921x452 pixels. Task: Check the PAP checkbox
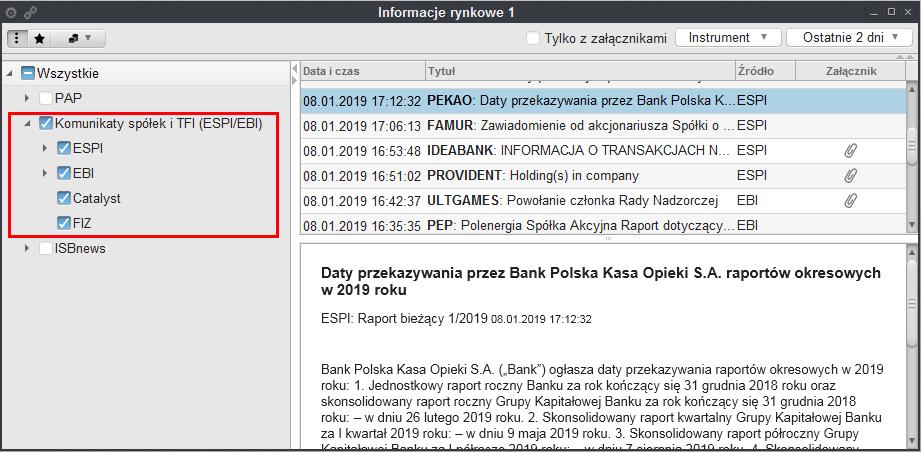click(x=46, y=98)
